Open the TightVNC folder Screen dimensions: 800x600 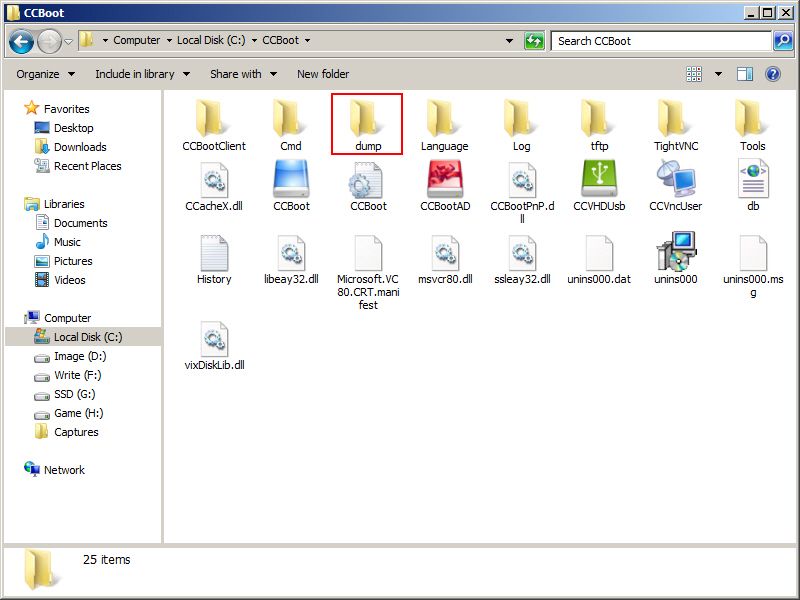tap(676, 125)
